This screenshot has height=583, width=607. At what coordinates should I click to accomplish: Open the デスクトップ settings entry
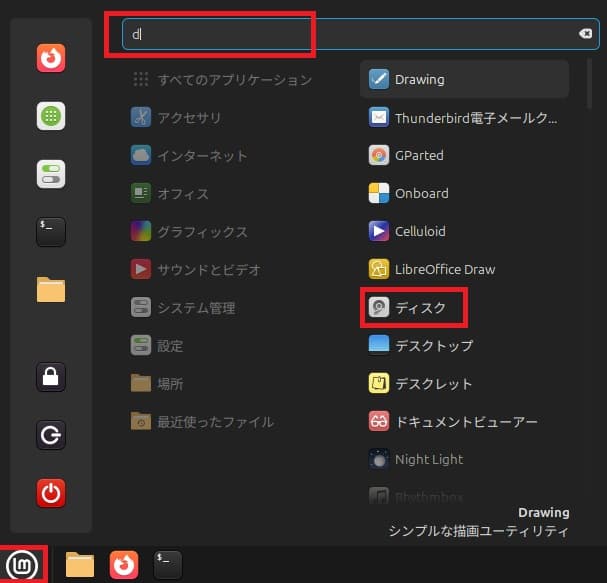click(x=465, y=345)
